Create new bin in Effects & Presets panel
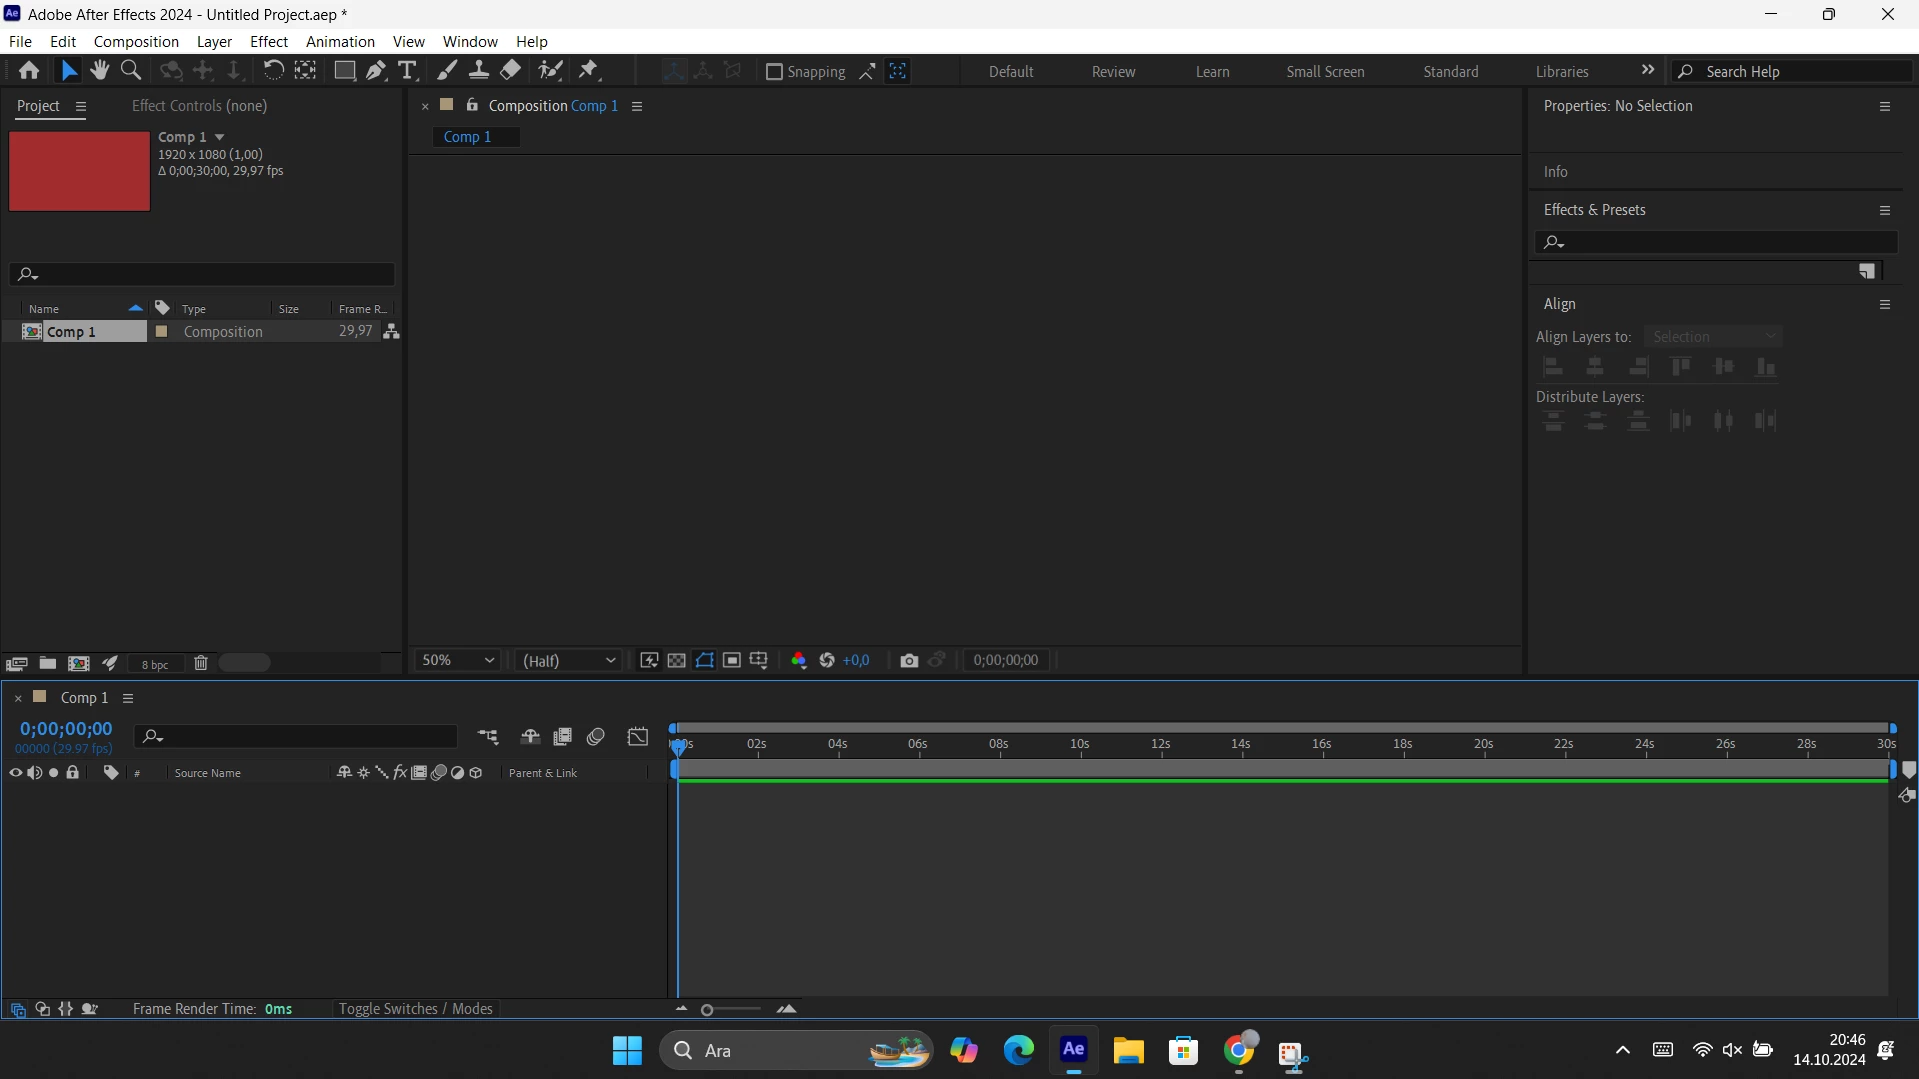 [1866, 272]
